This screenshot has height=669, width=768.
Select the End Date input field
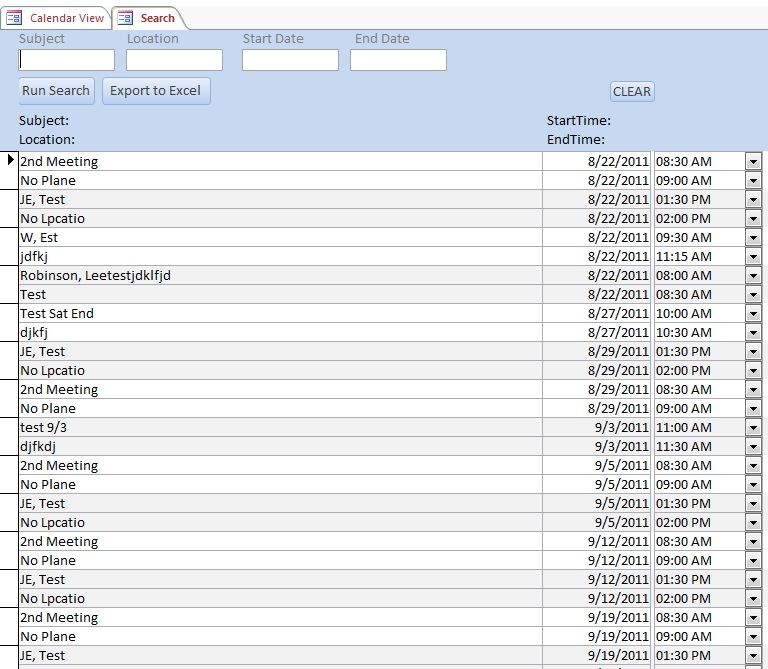pyautogui.click(x=398, y=60)
